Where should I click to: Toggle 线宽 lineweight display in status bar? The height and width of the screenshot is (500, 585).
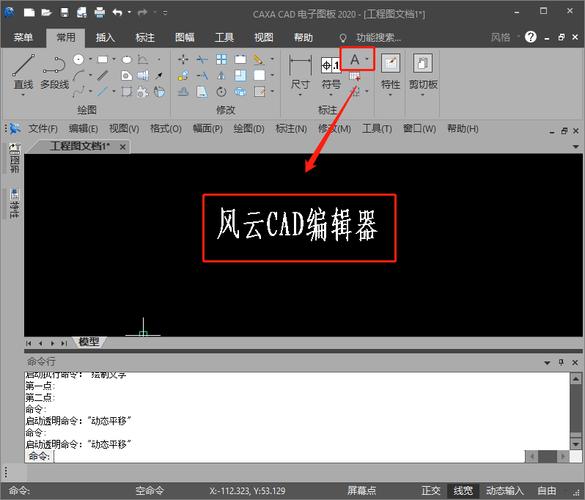[x=463, y=490]
